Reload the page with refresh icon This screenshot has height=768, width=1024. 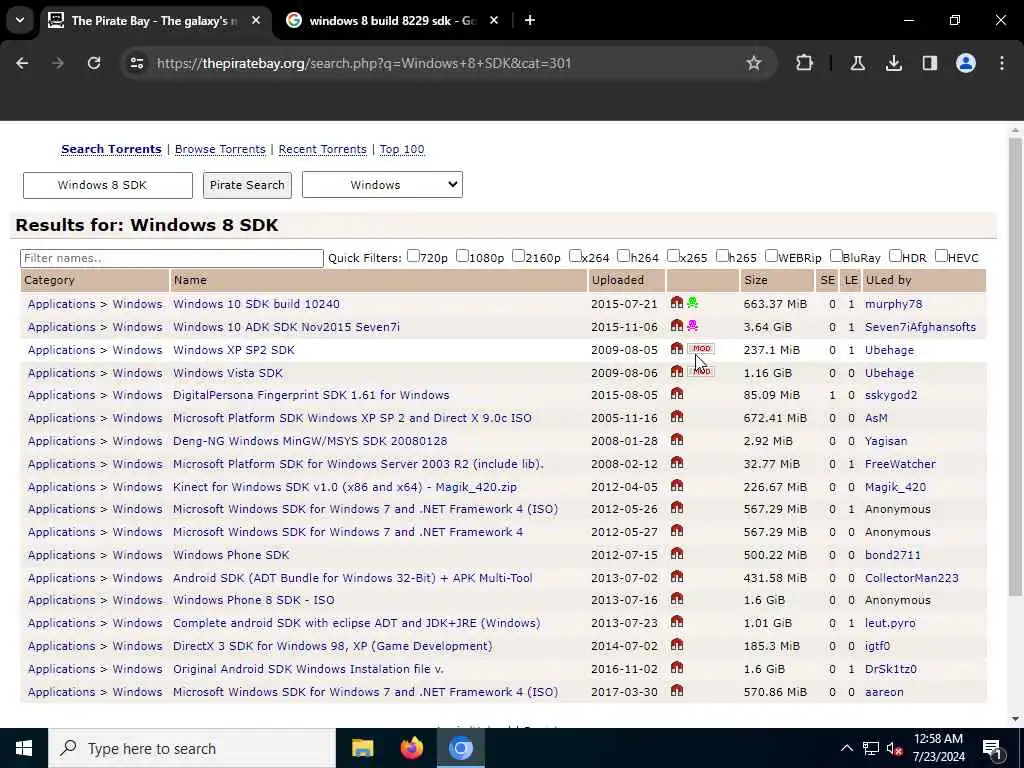coord(94,63)
